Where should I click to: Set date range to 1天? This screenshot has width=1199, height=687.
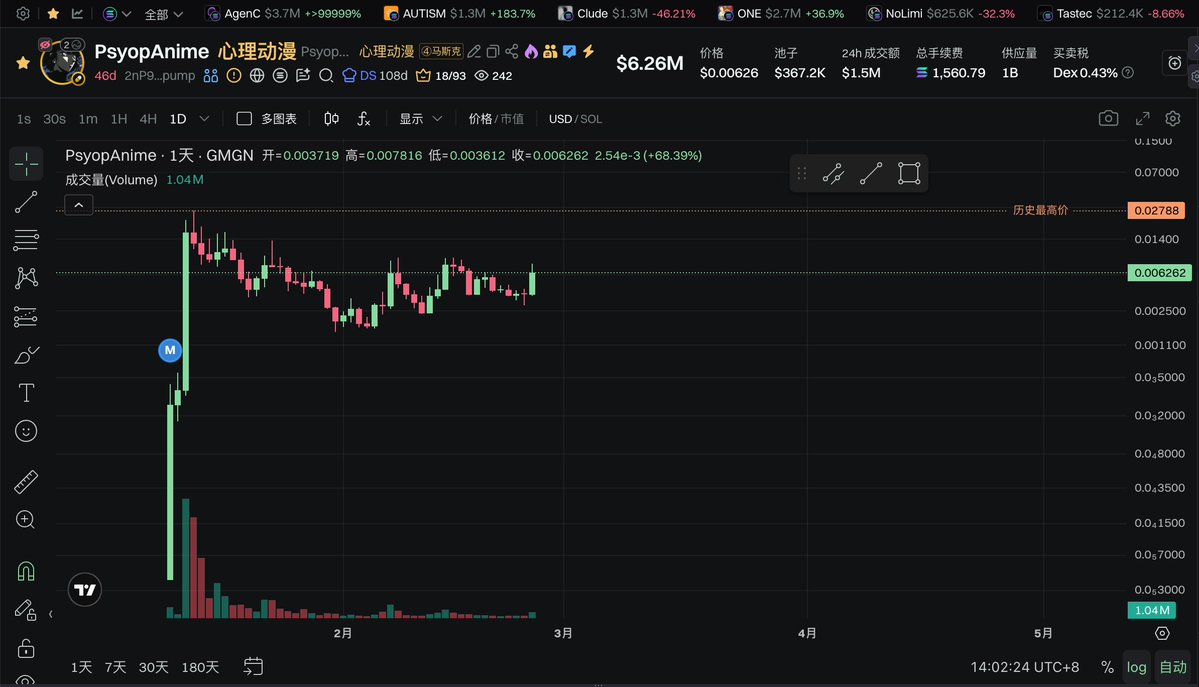pos(81,667)
